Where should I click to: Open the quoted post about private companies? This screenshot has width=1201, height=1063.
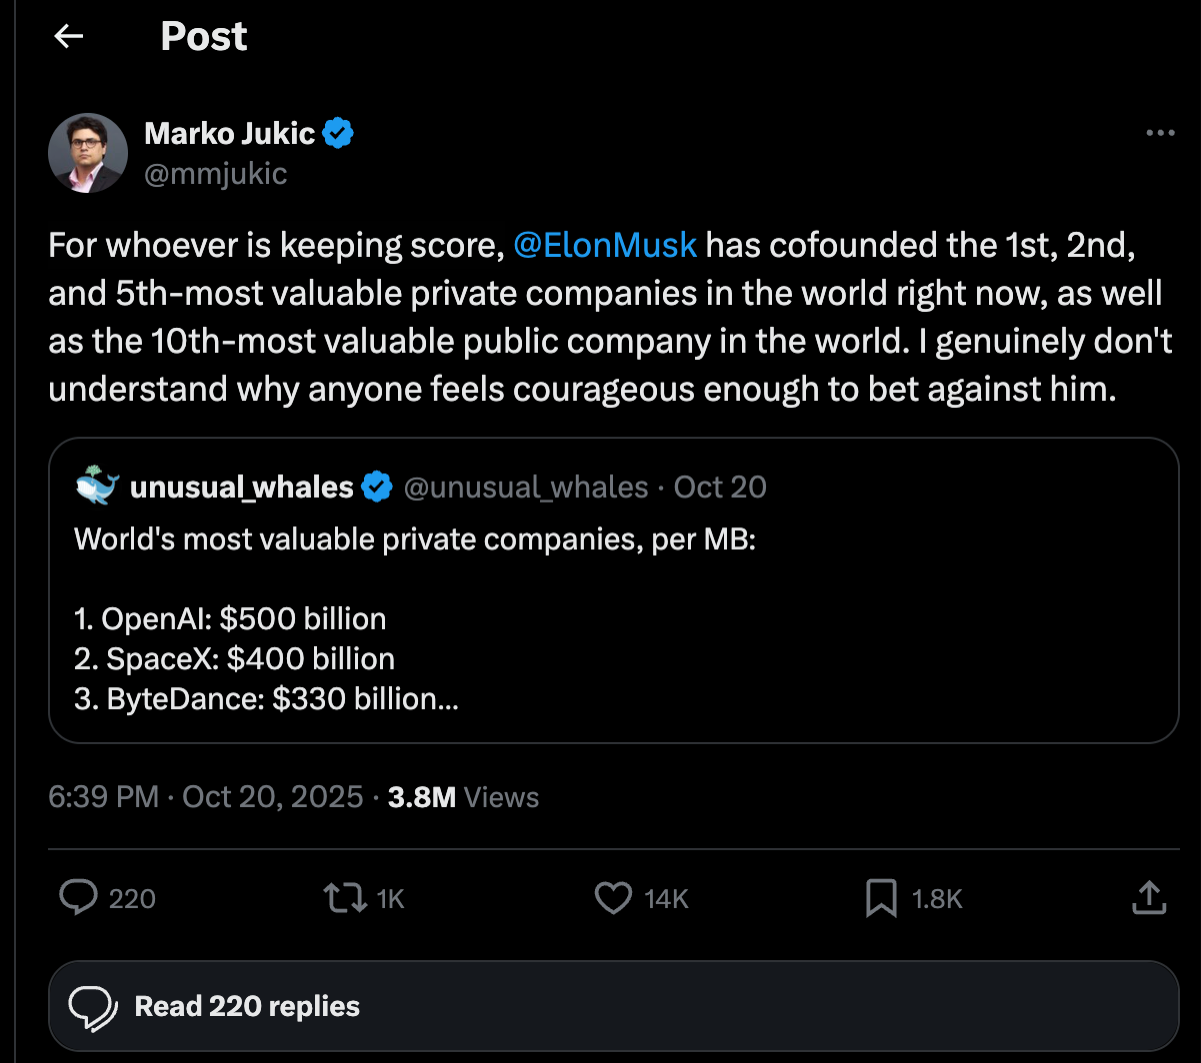[x=612, y=620]
